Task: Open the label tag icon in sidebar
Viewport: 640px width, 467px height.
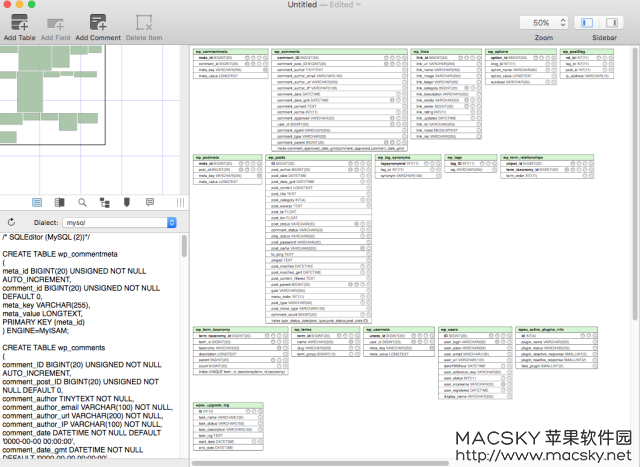Action: coord(127,202)
